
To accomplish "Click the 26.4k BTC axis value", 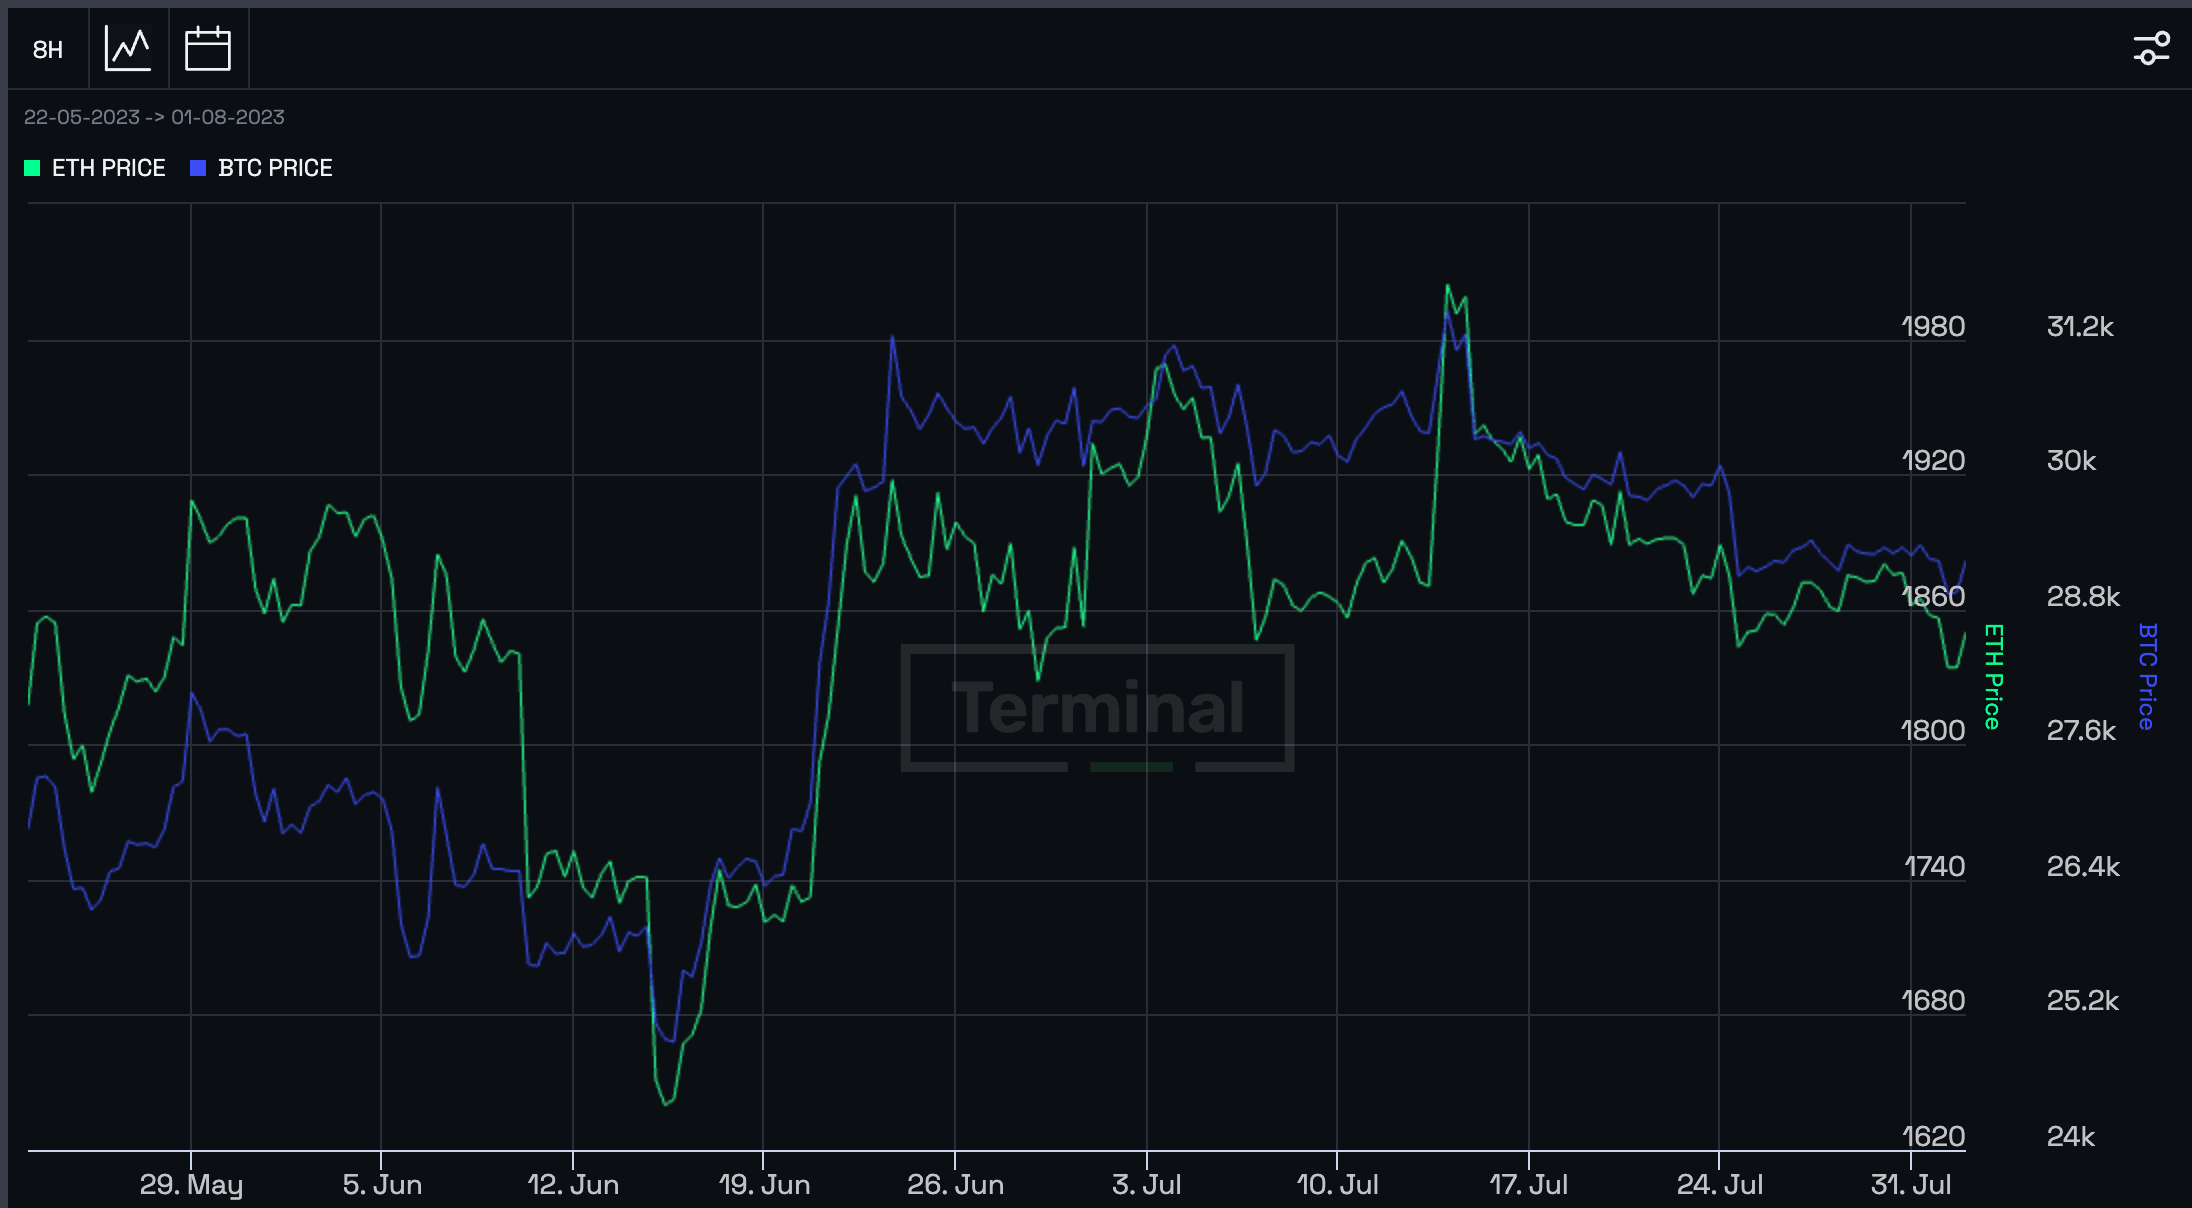I will 2083,867.
